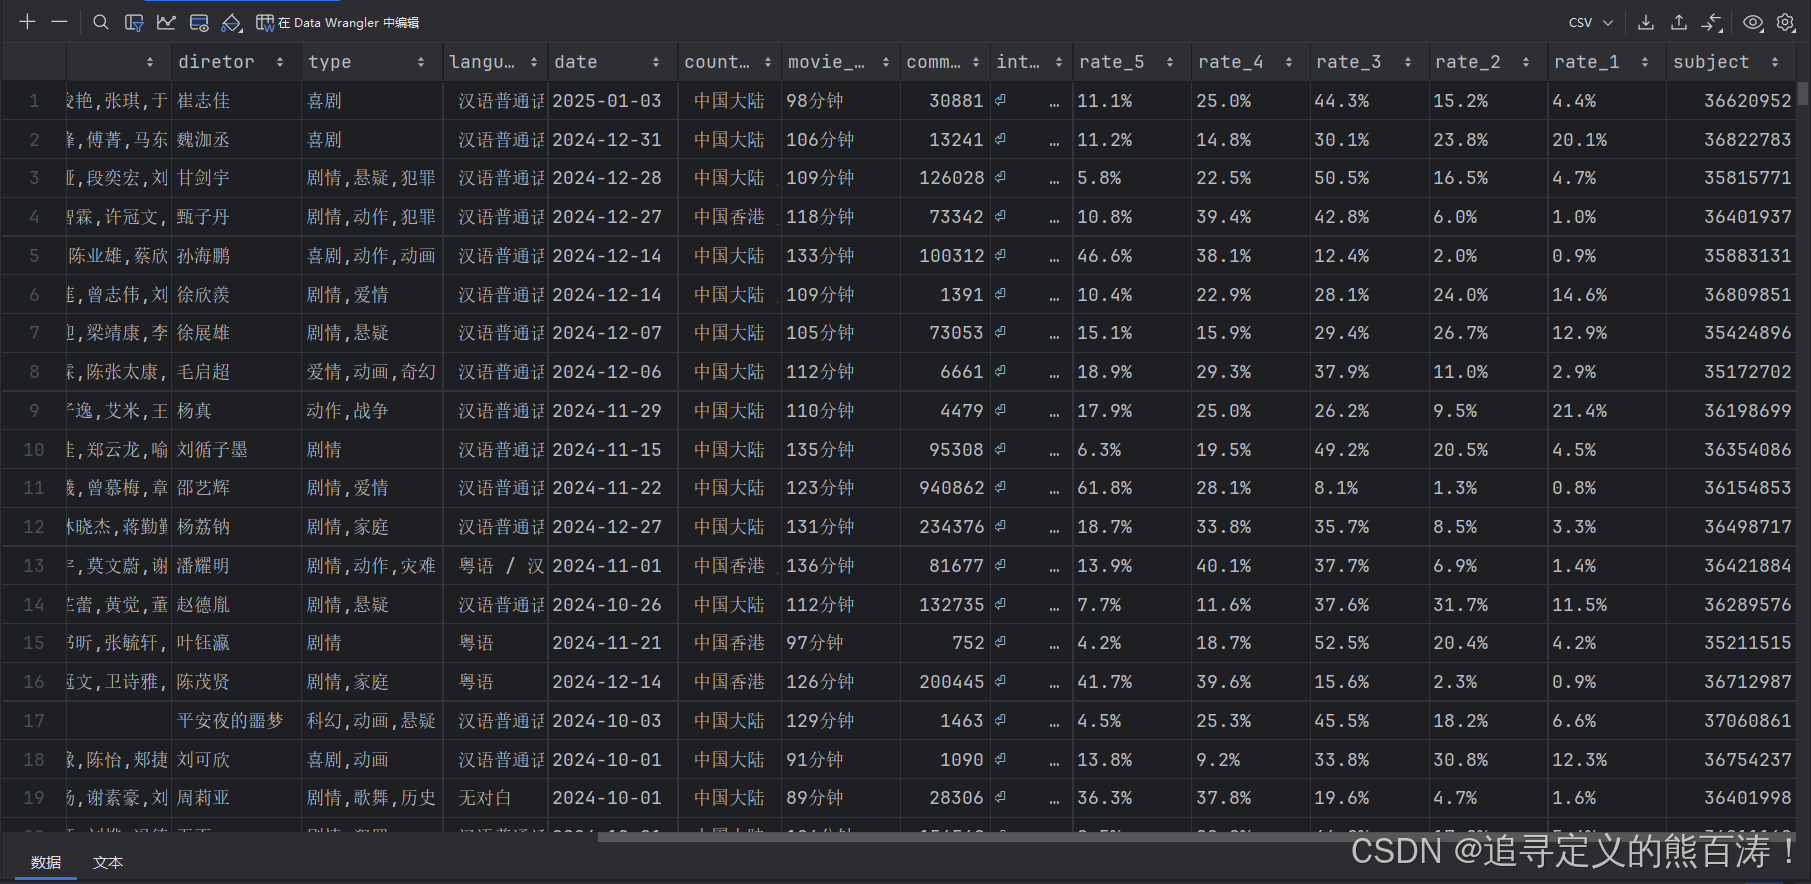This screenshot has width=1811, height=884.
Task: Expand intro ellipsis in row 8
Action: (x=1054, y=375)
